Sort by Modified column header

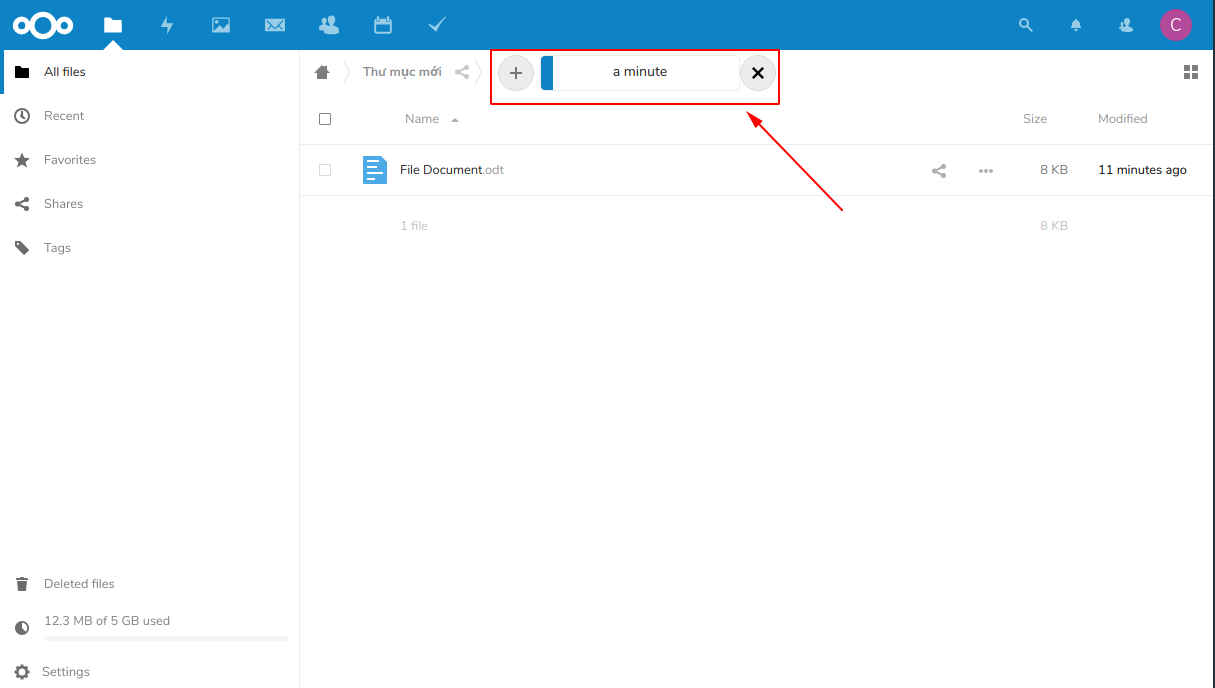[x=1123, y=119]
